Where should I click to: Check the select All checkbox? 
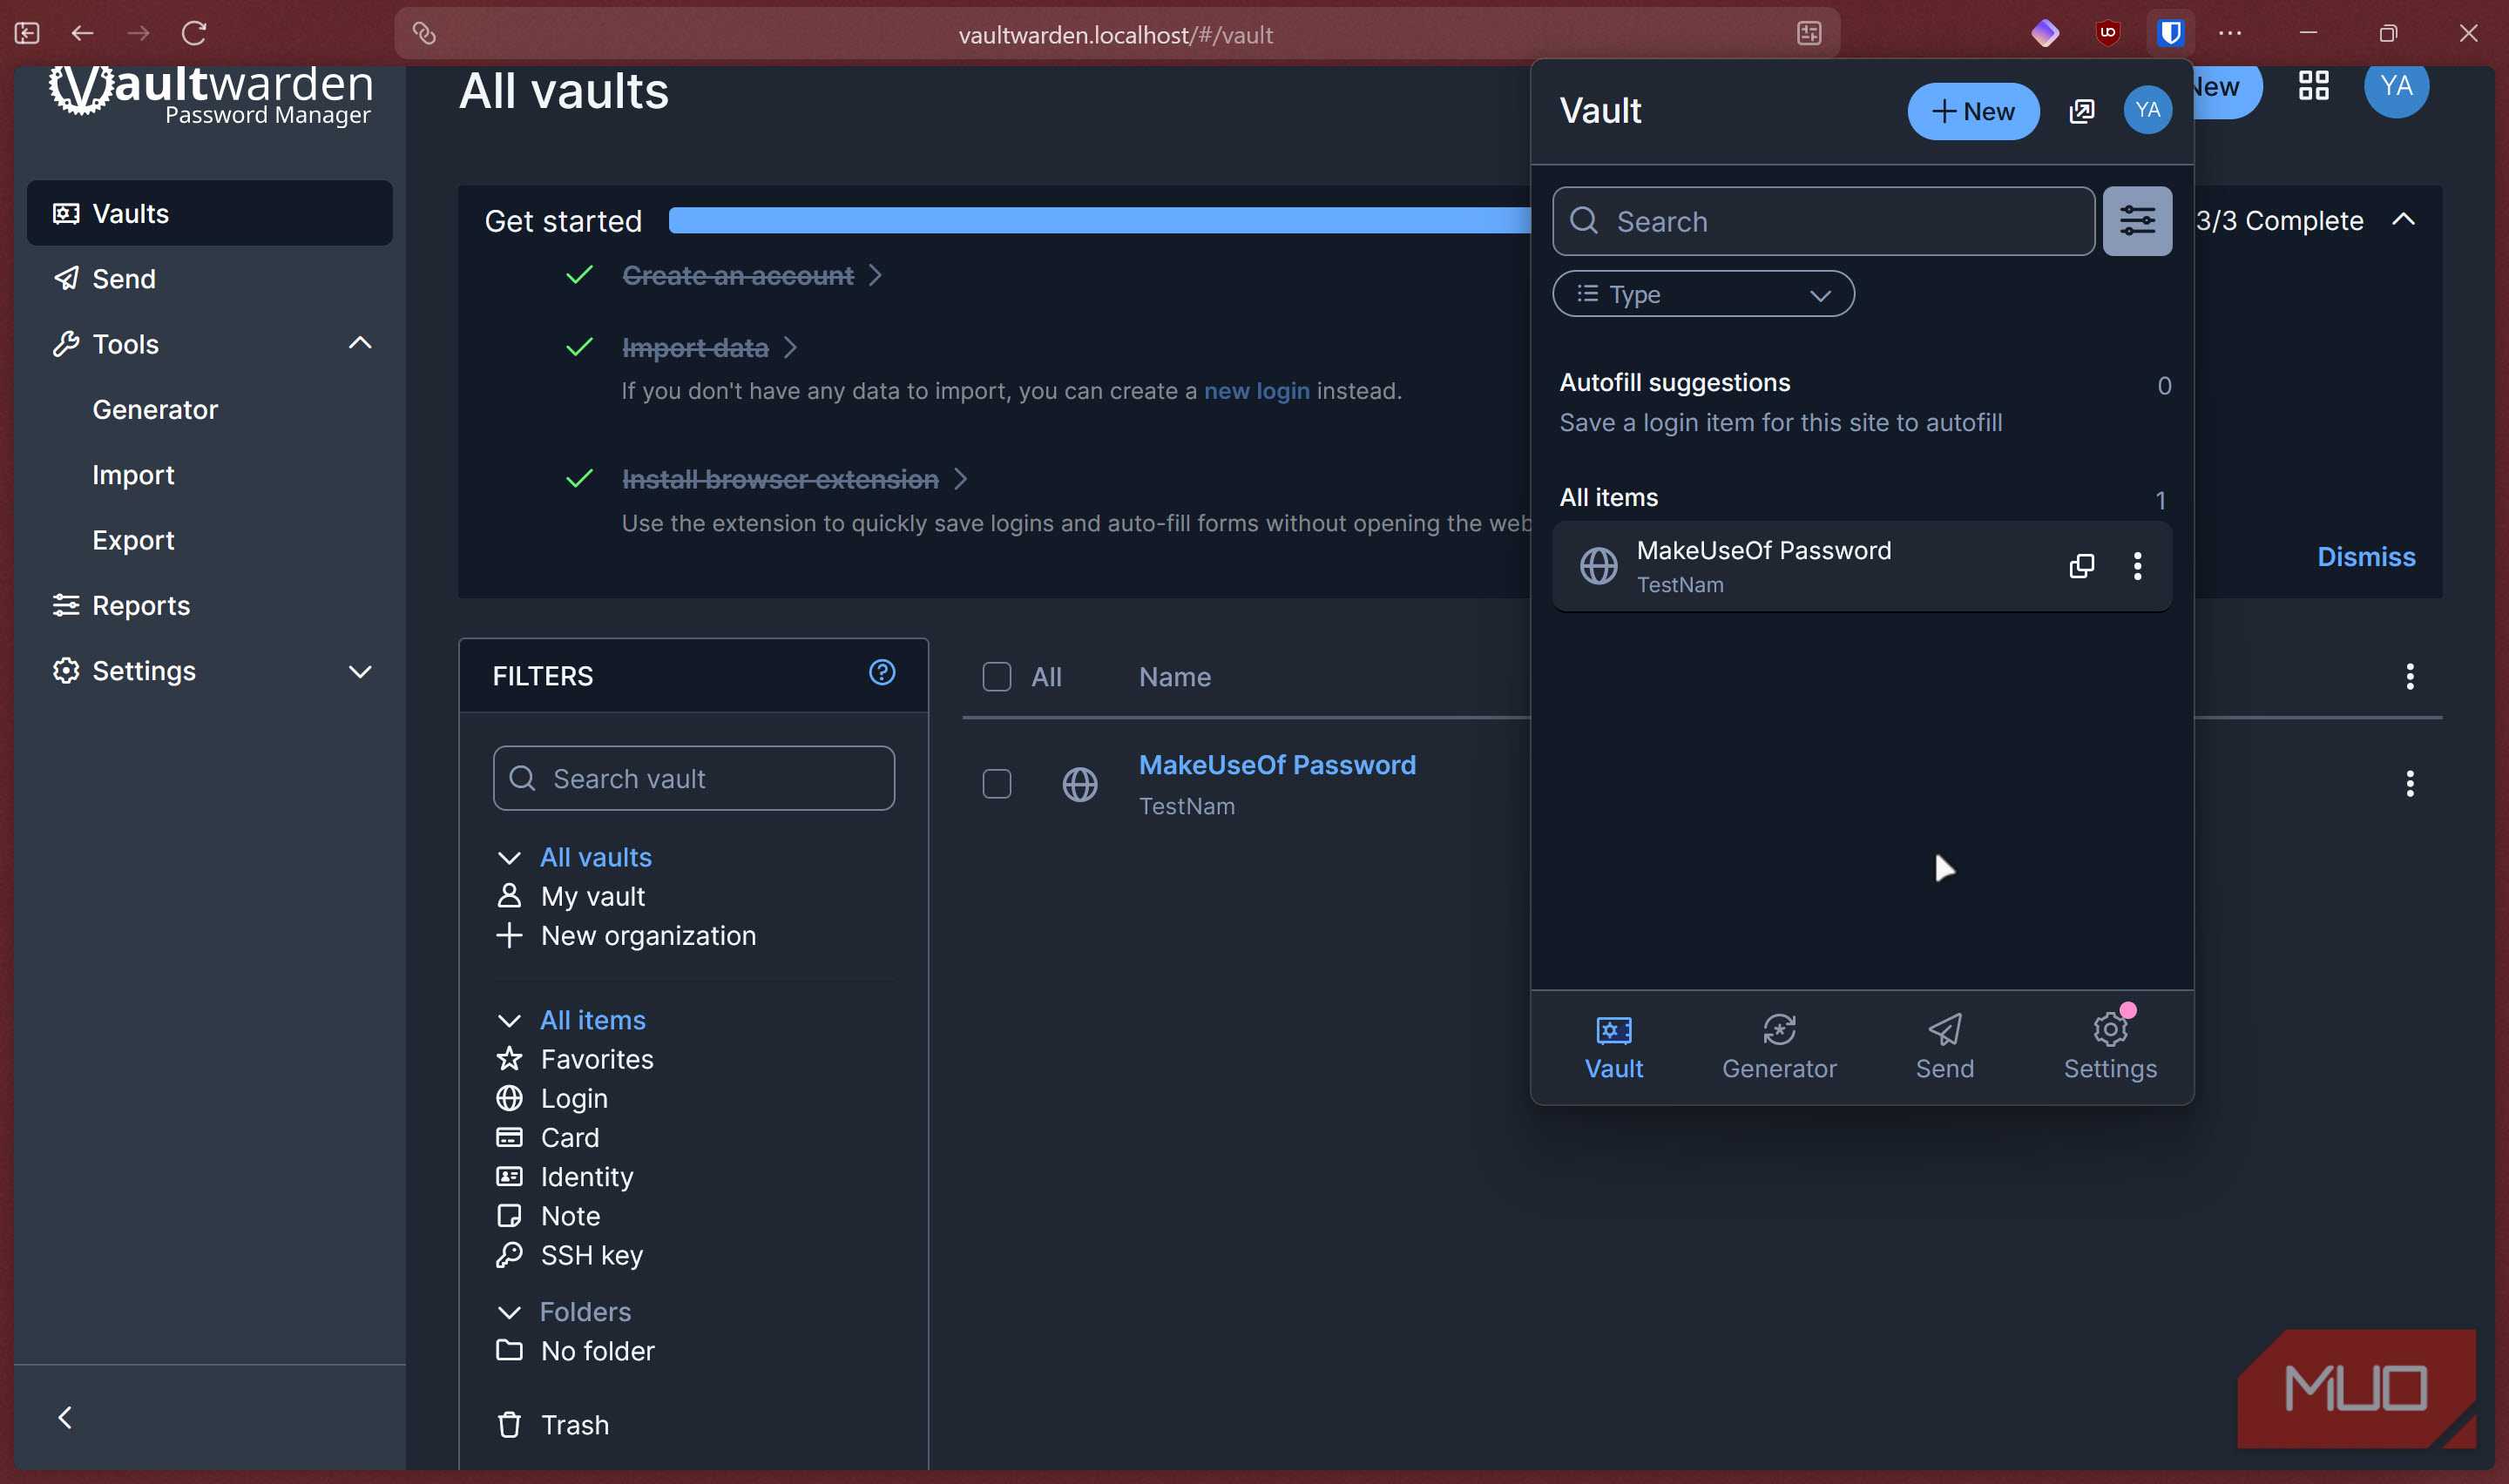(996, 677)
